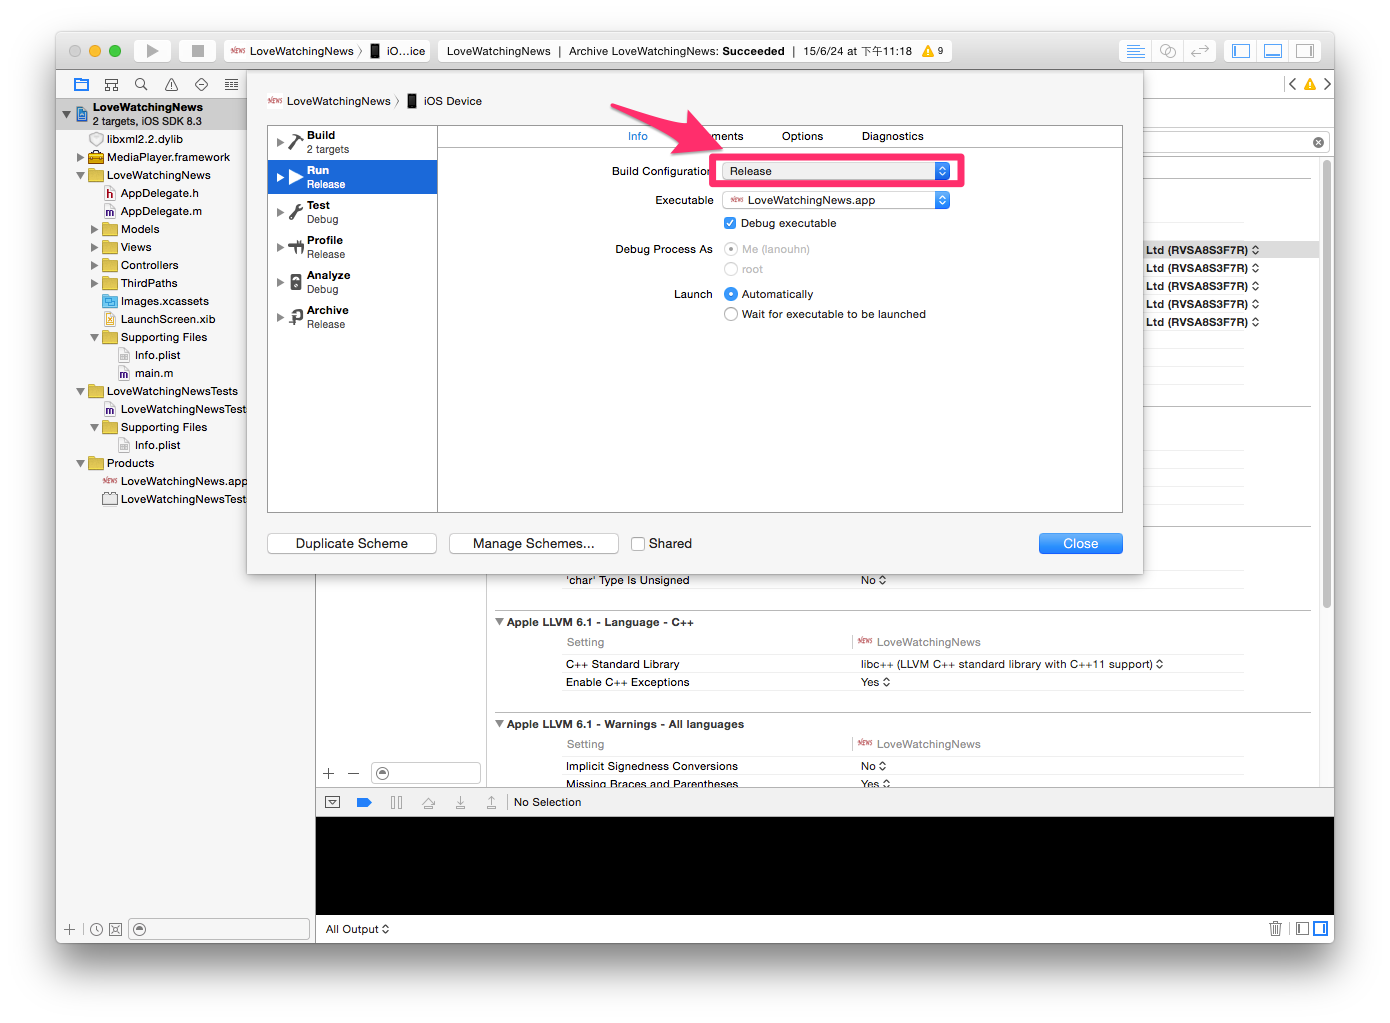1390x1023 pixels.
Task: Click the Pause execution icon in debug bar
Action: tap(396, 802)
